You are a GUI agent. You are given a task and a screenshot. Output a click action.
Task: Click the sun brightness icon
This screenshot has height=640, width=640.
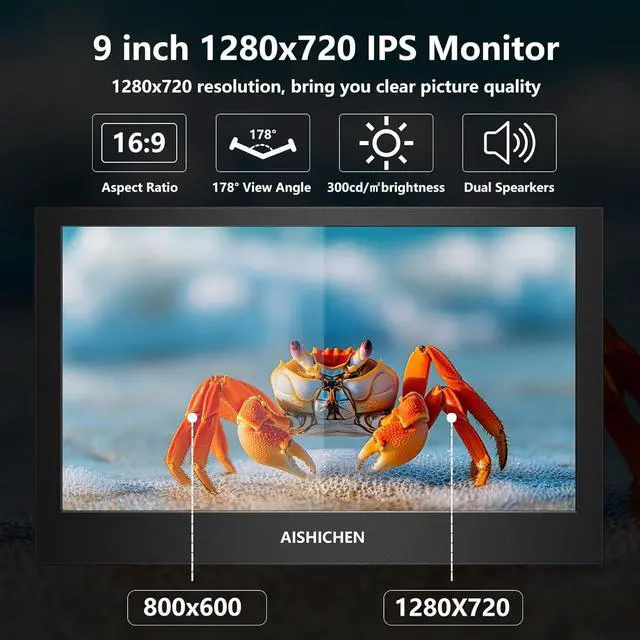coord(386,143)
